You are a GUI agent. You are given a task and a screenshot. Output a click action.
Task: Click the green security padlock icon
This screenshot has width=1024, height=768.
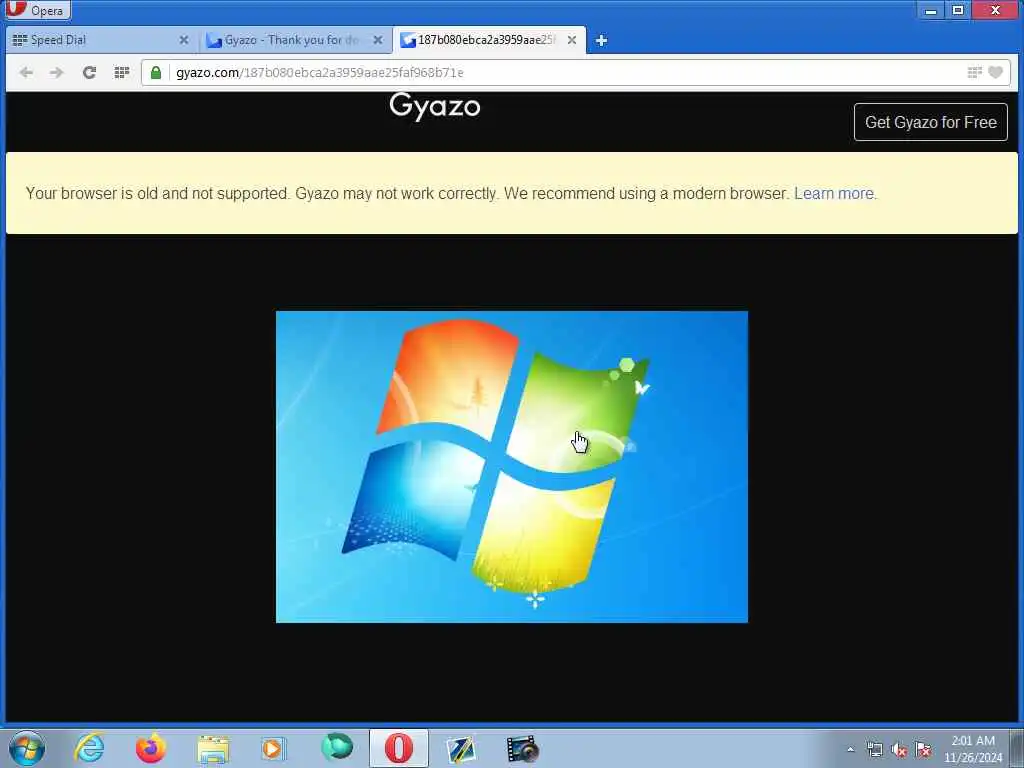[156, 72]
